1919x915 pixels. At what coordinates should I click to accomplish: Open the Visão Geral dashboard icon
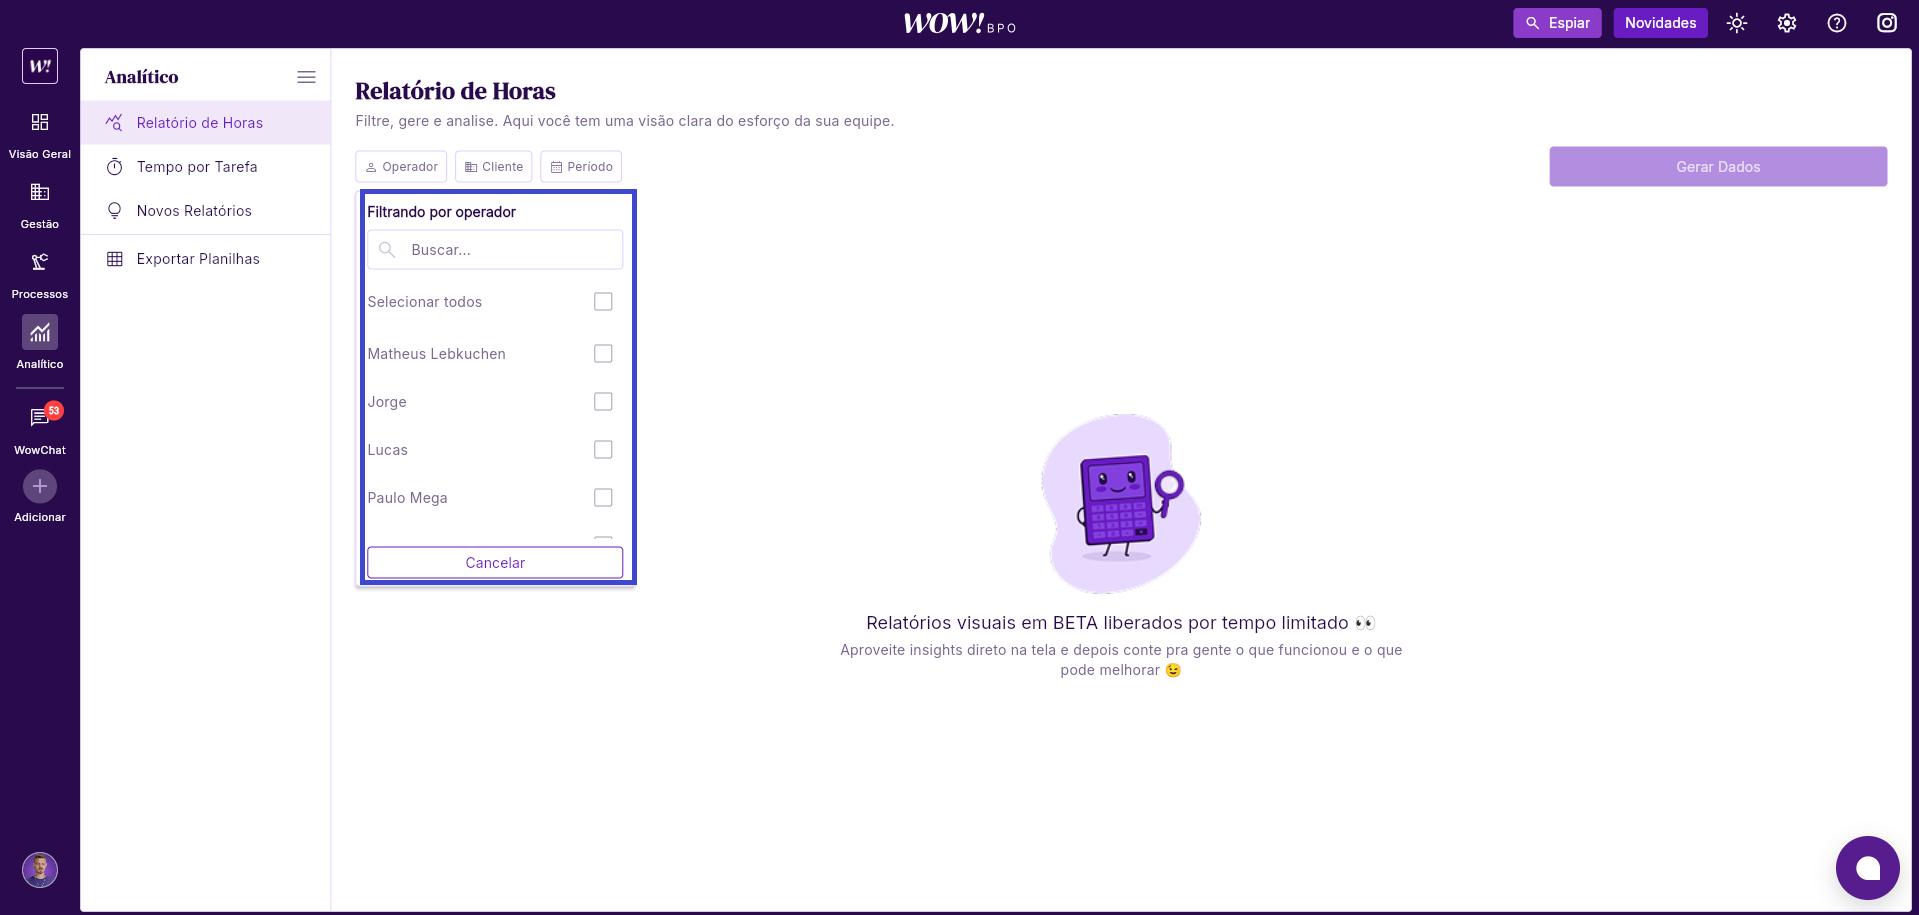40,123
